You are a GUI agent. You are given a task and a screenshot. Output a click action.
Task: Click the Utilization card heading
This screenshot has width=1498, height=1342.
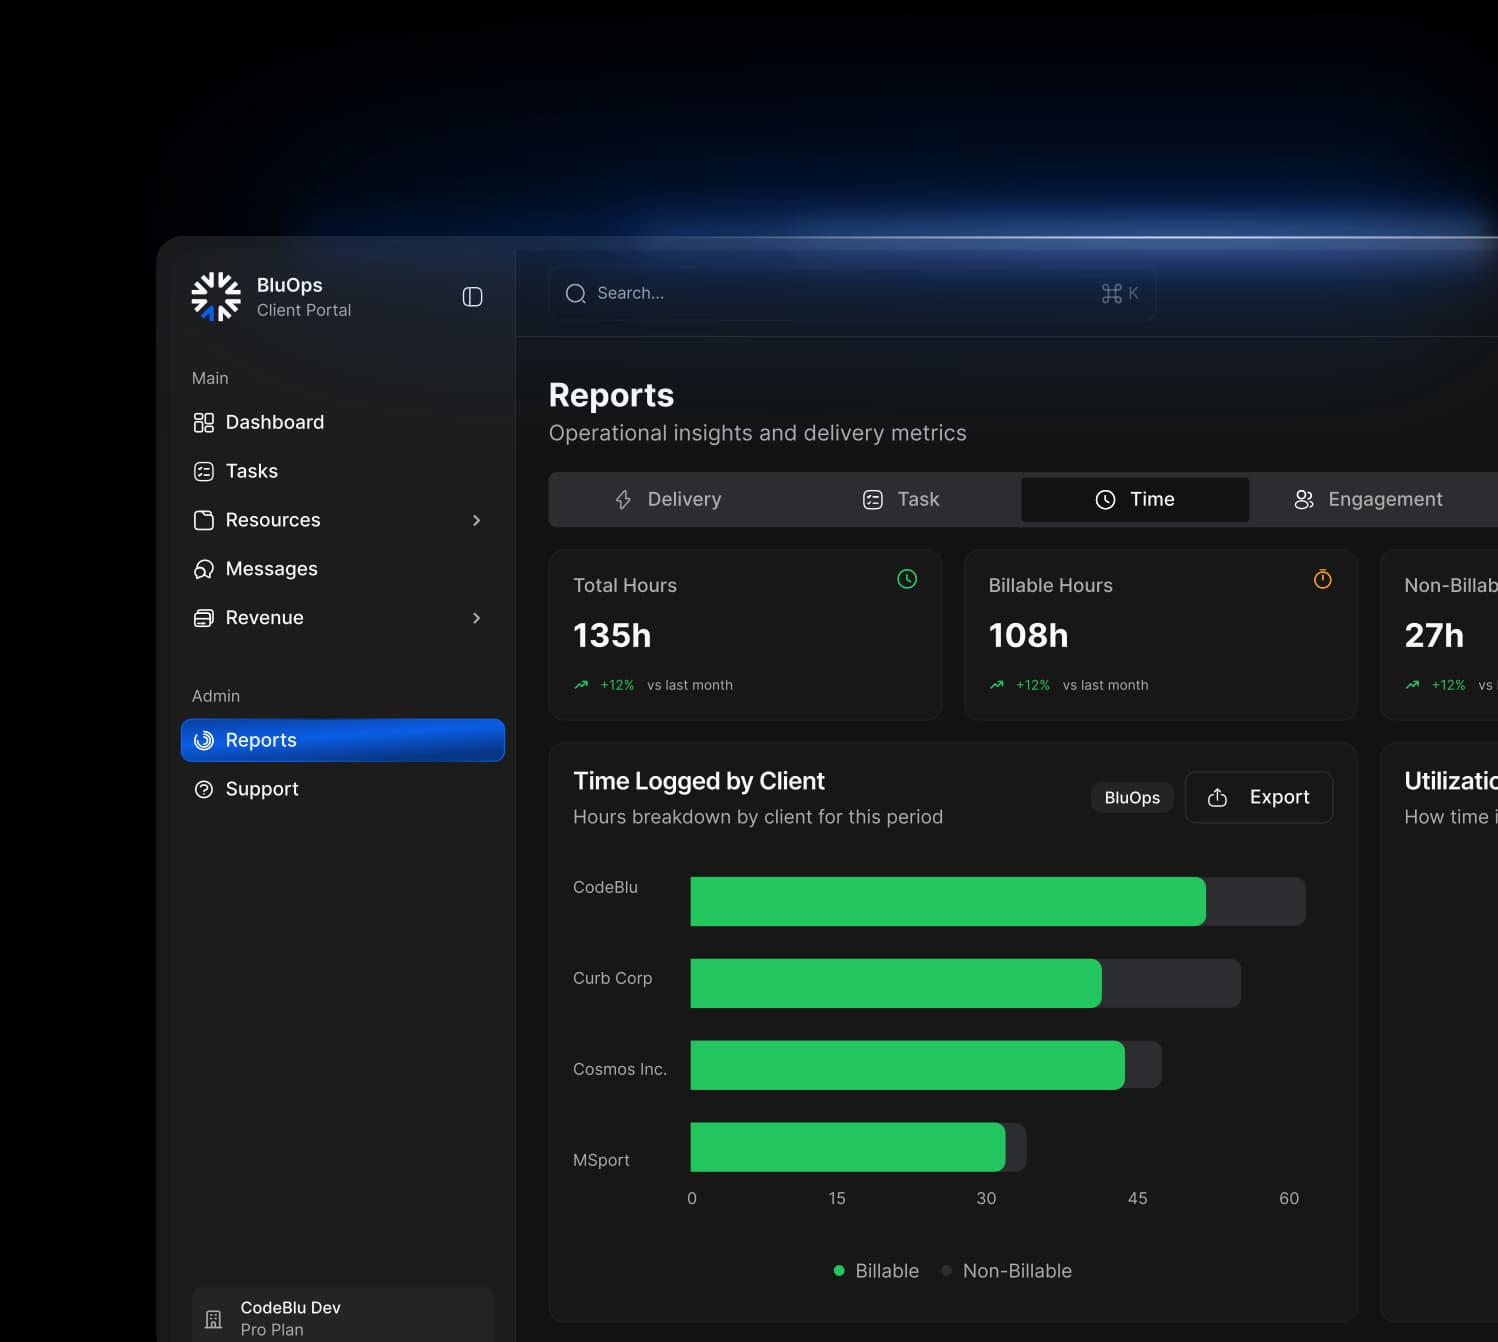[1451, 781]
